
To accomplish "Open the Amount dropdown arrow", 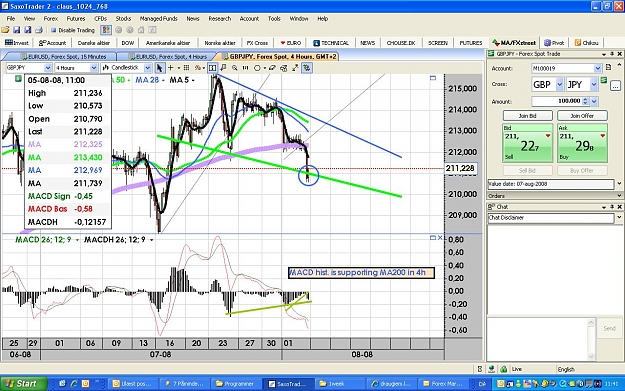I will pyautogui.click(x=594, y=101).
